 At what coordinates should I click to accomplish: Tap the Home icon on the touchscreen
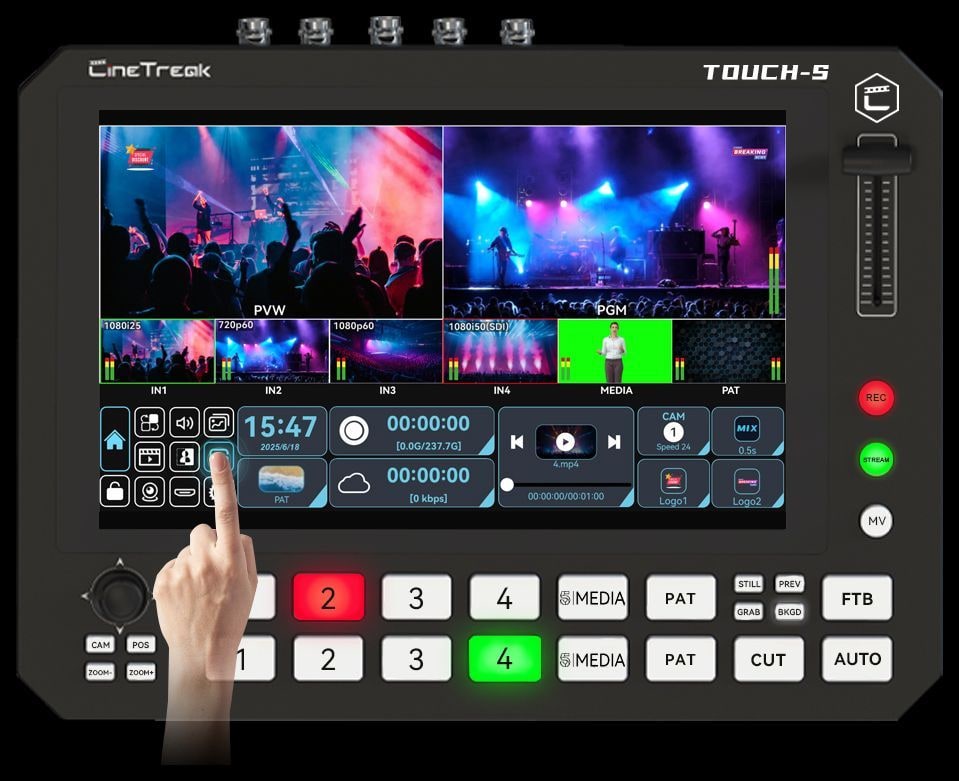click(115, 439)
